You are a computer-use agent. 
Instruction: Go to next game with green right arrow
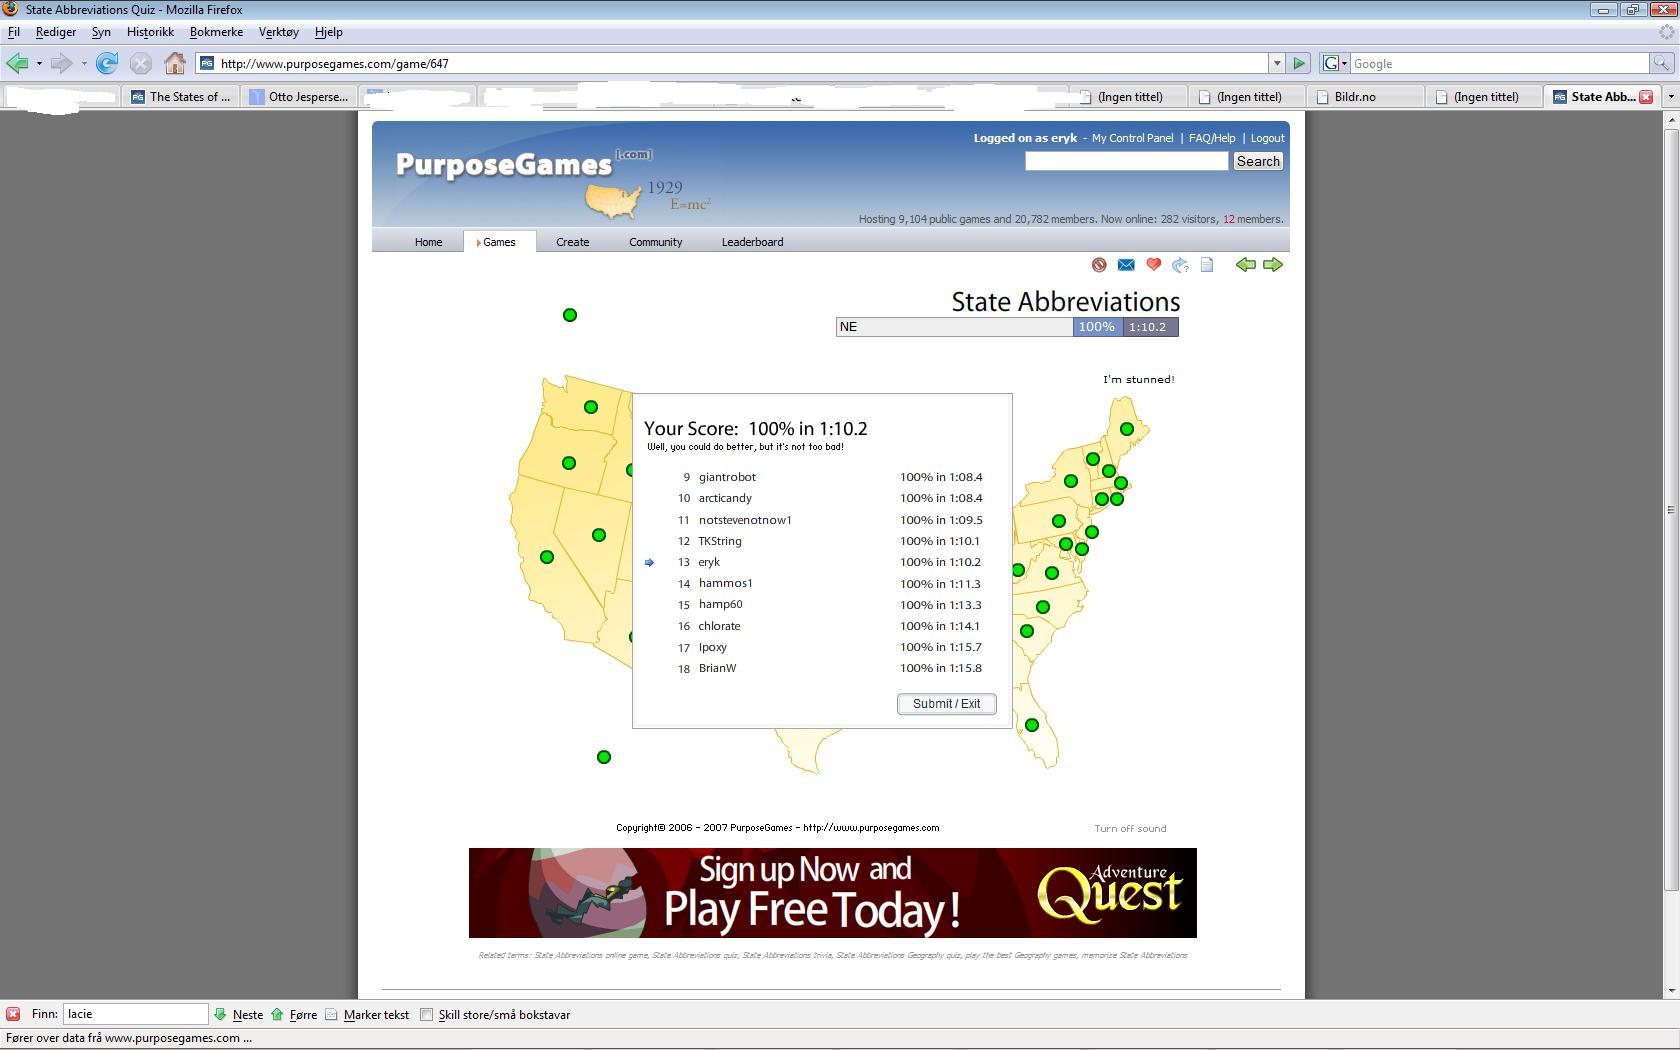pos(1273,265)
